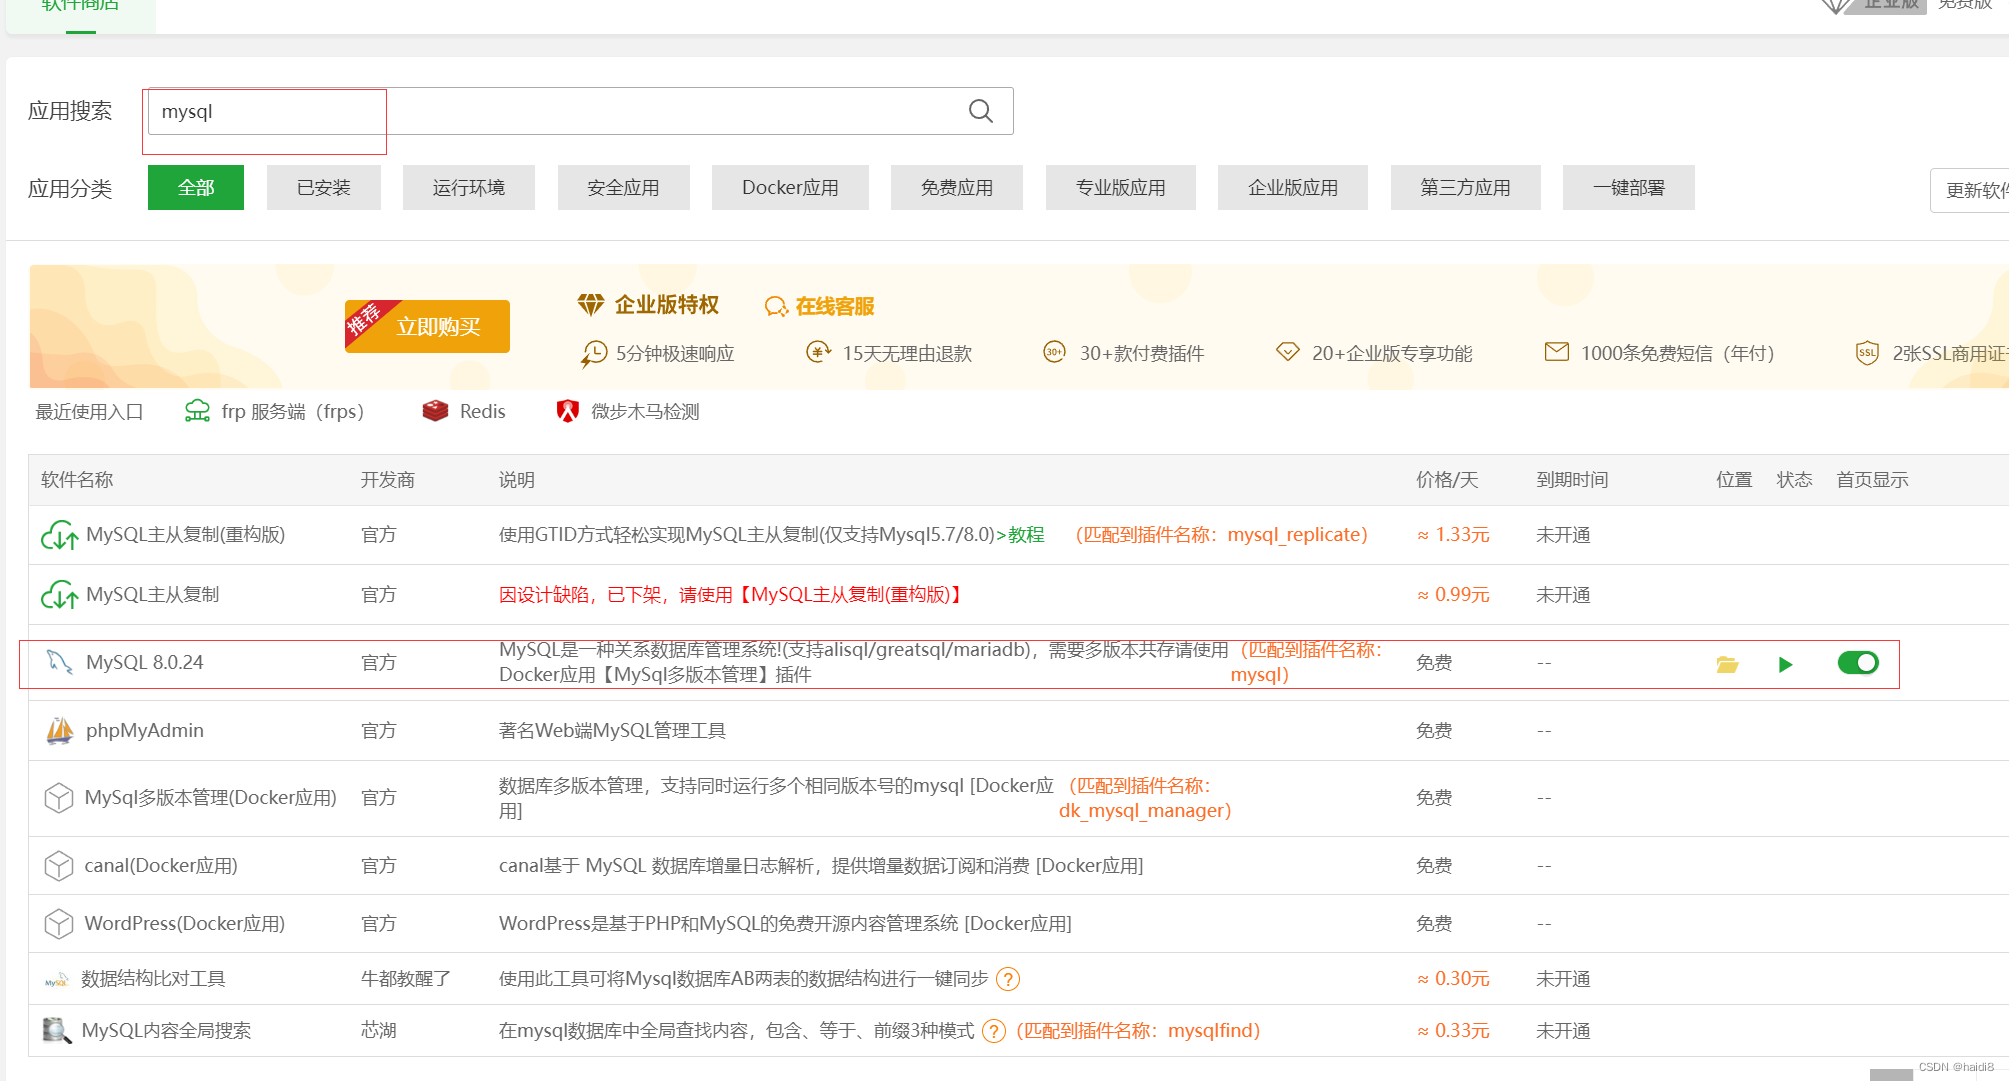Select the 一键部署 category tab

(1629, 188)
